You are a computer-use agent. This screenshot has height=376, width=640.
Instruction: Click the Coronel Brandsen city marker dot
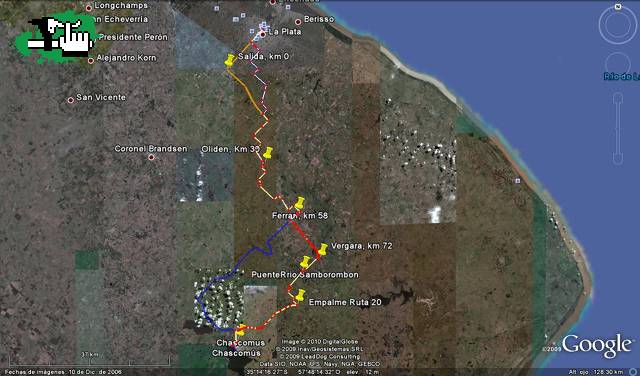coord(151,157)
